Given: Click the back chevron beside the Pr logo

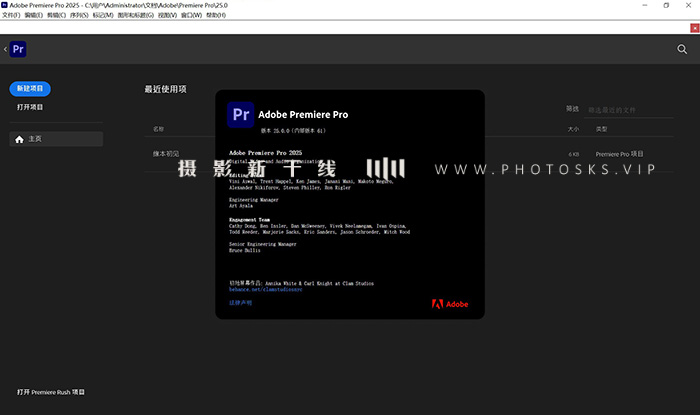Looking at the screenshot, I should tap(5, 49).
